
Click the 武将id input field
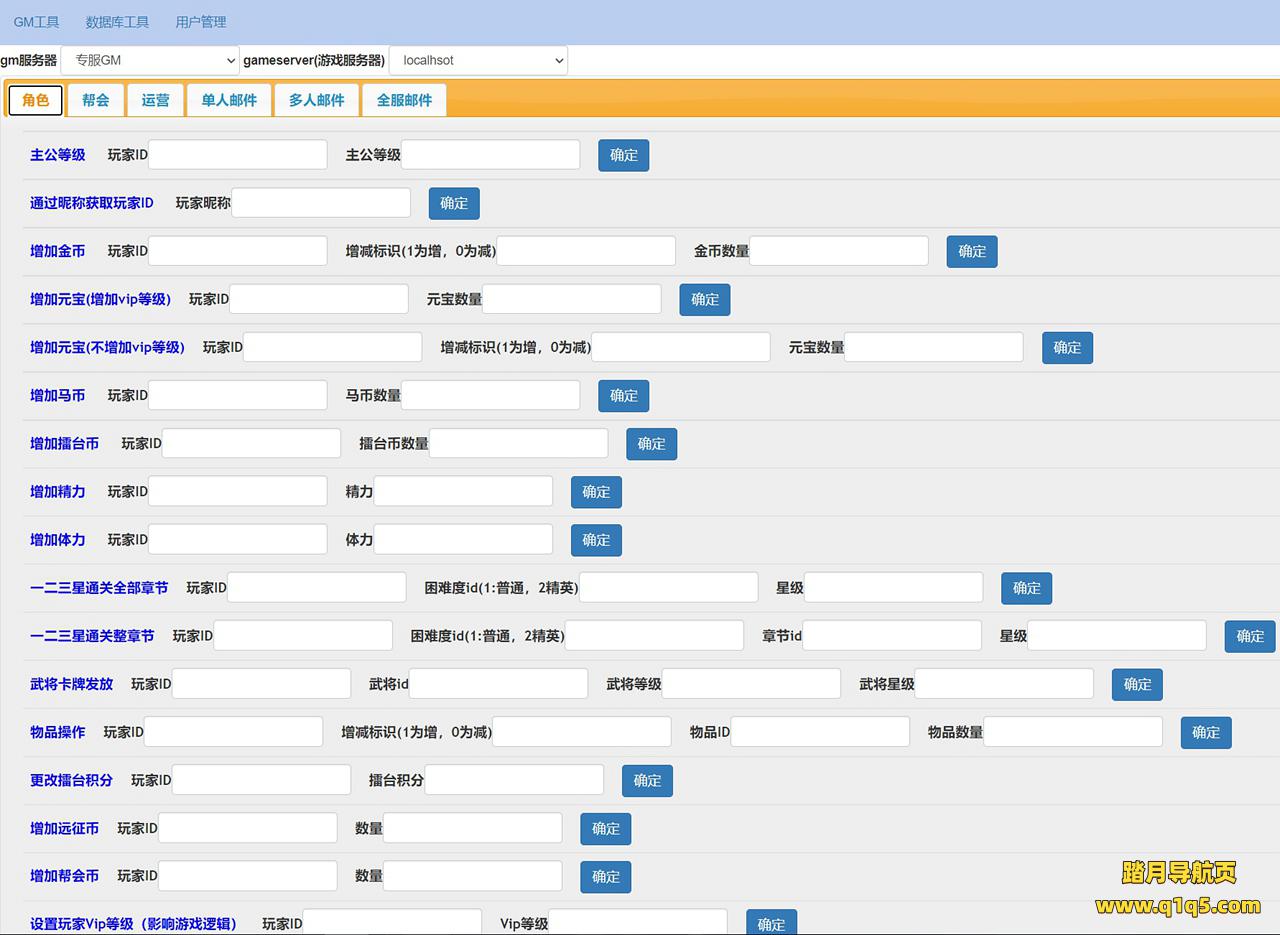pyautogui.click(x=498, y=684)
